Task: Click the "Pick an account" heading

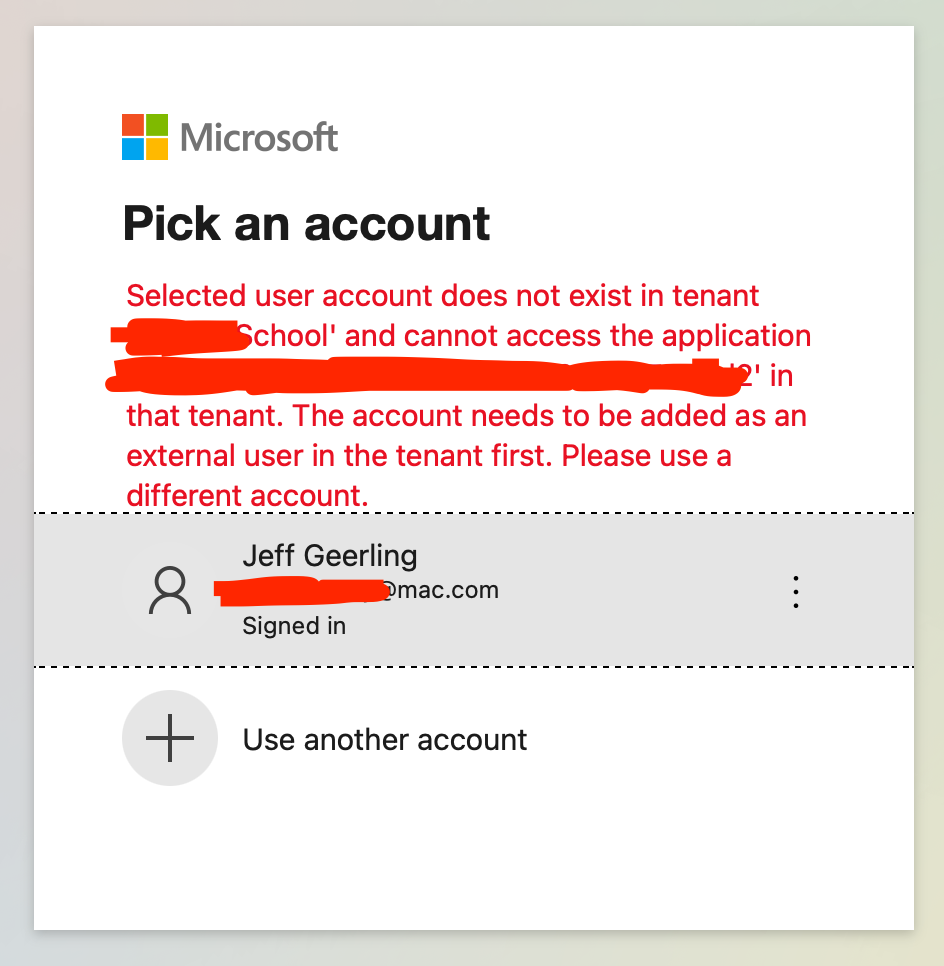Action: (306, 223)
